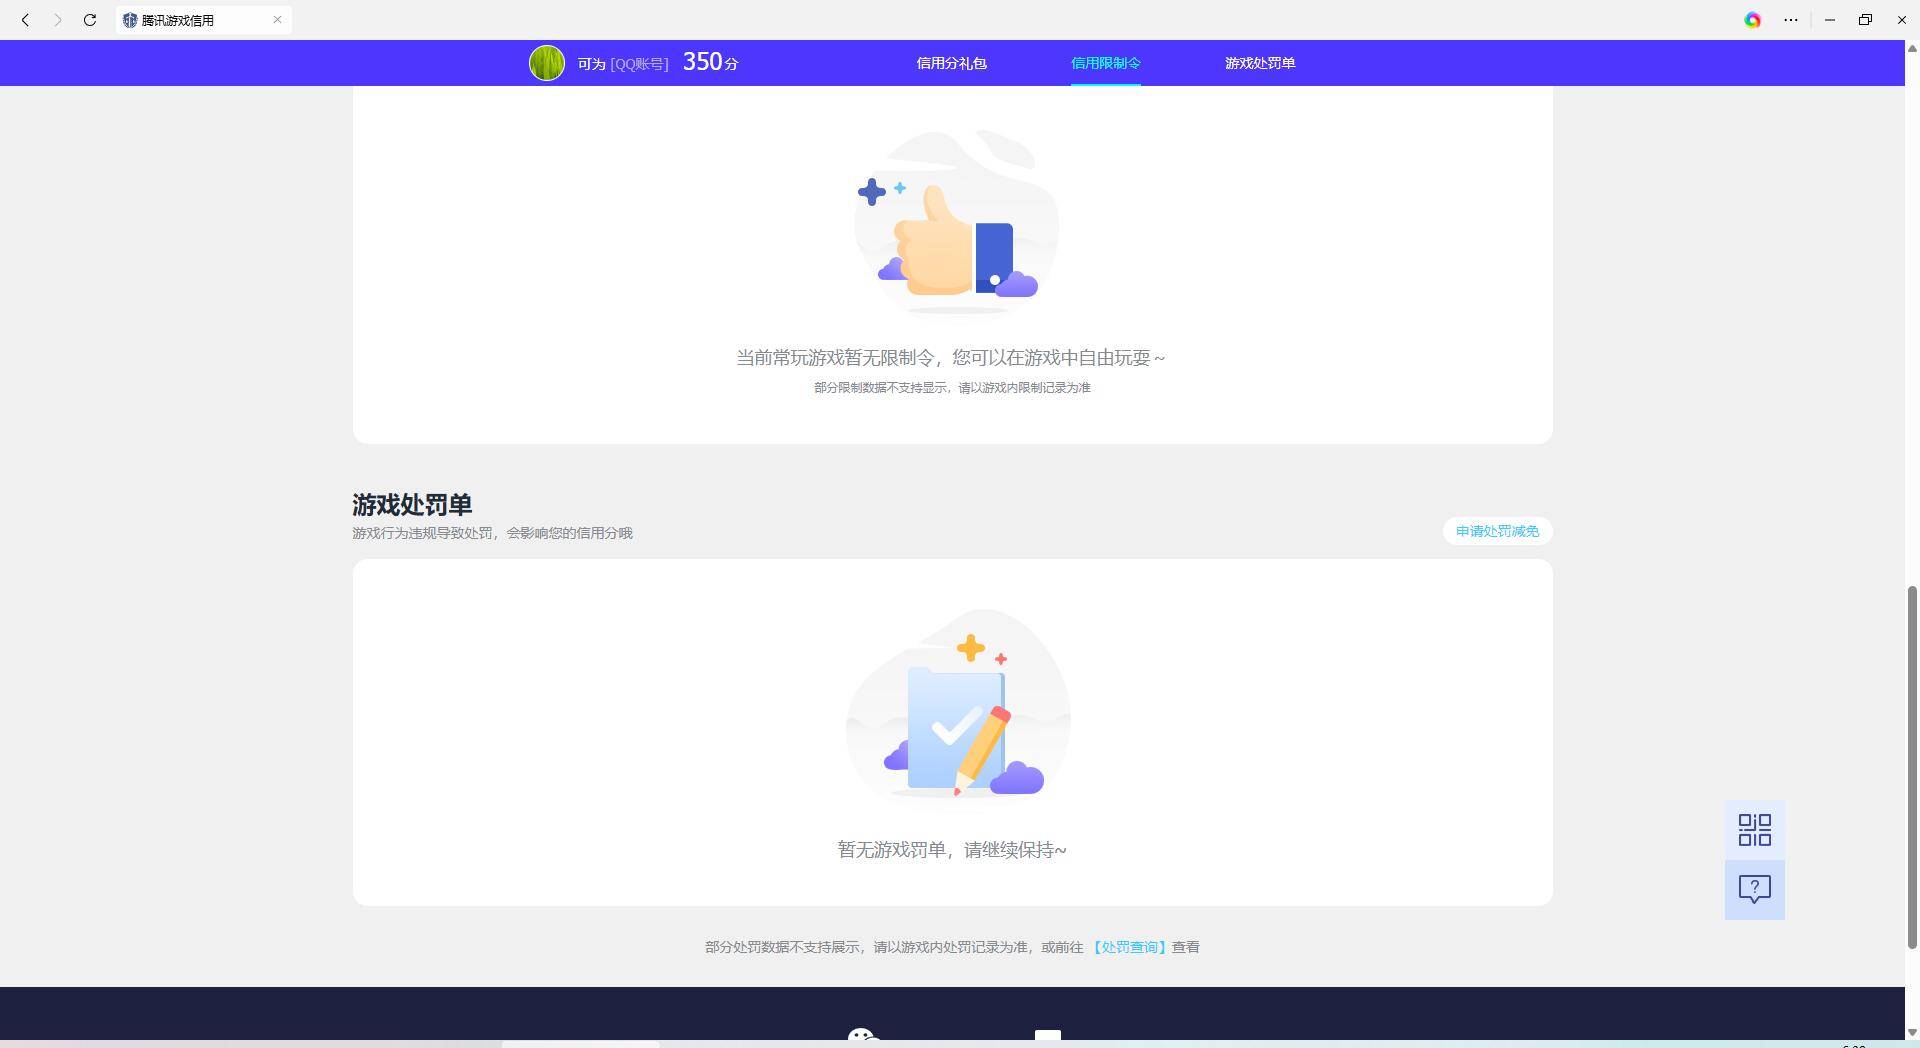Click the 350分 credit score

point(709,61)
